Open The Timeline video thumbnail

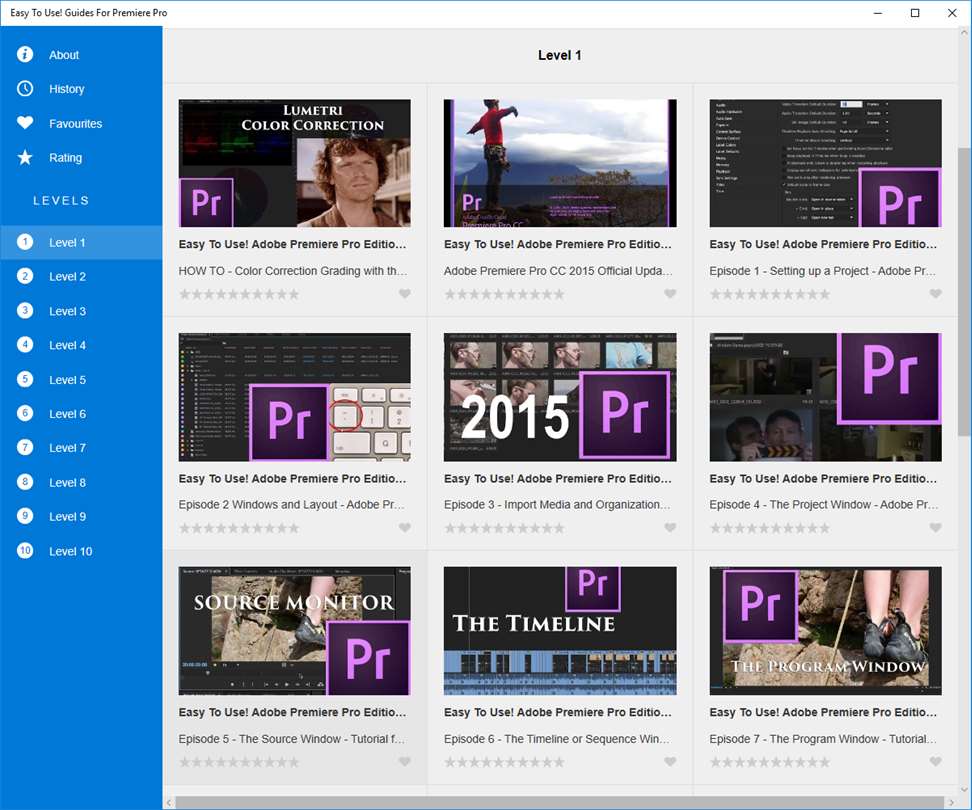pos(560,630)
